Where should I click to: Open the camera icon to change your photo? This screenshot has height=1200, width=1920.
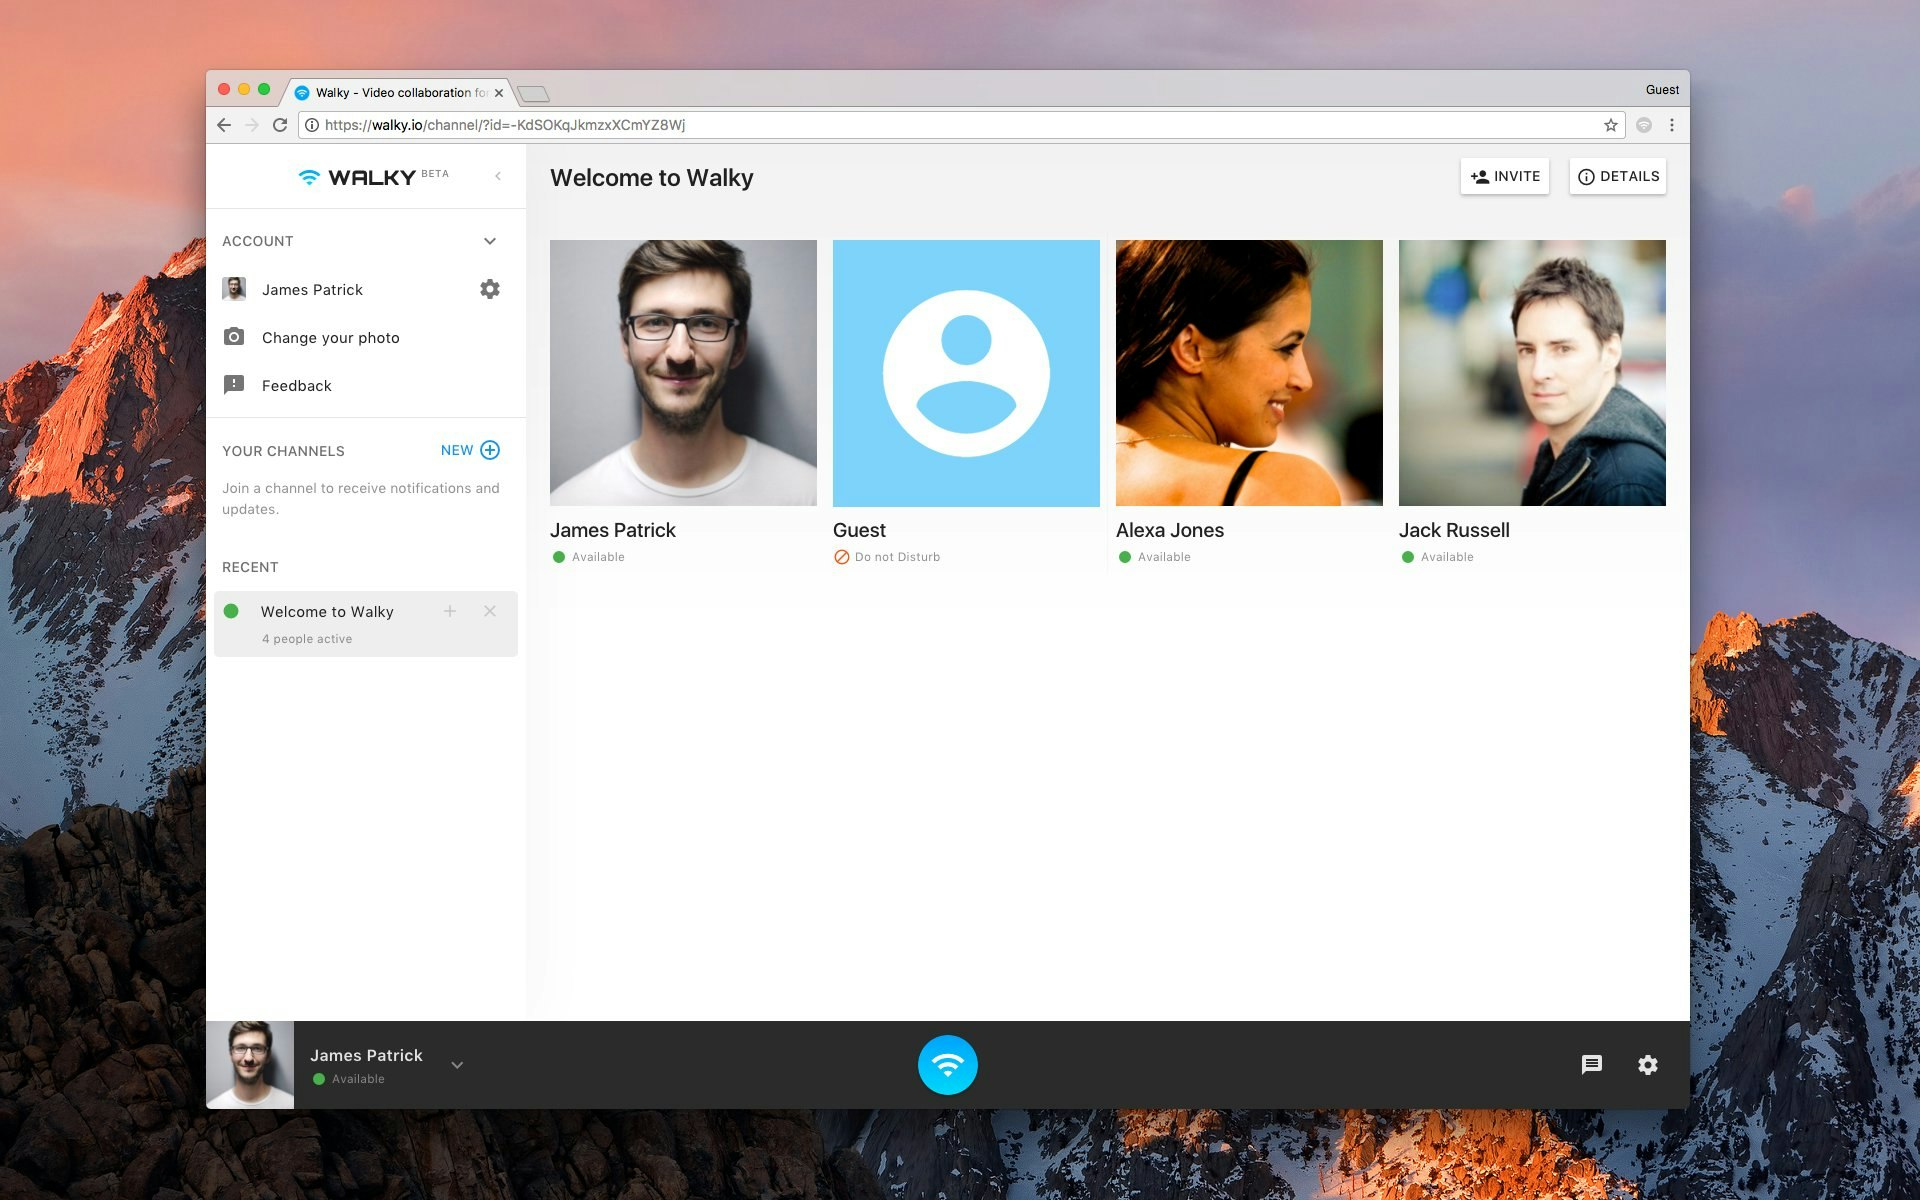234,337
